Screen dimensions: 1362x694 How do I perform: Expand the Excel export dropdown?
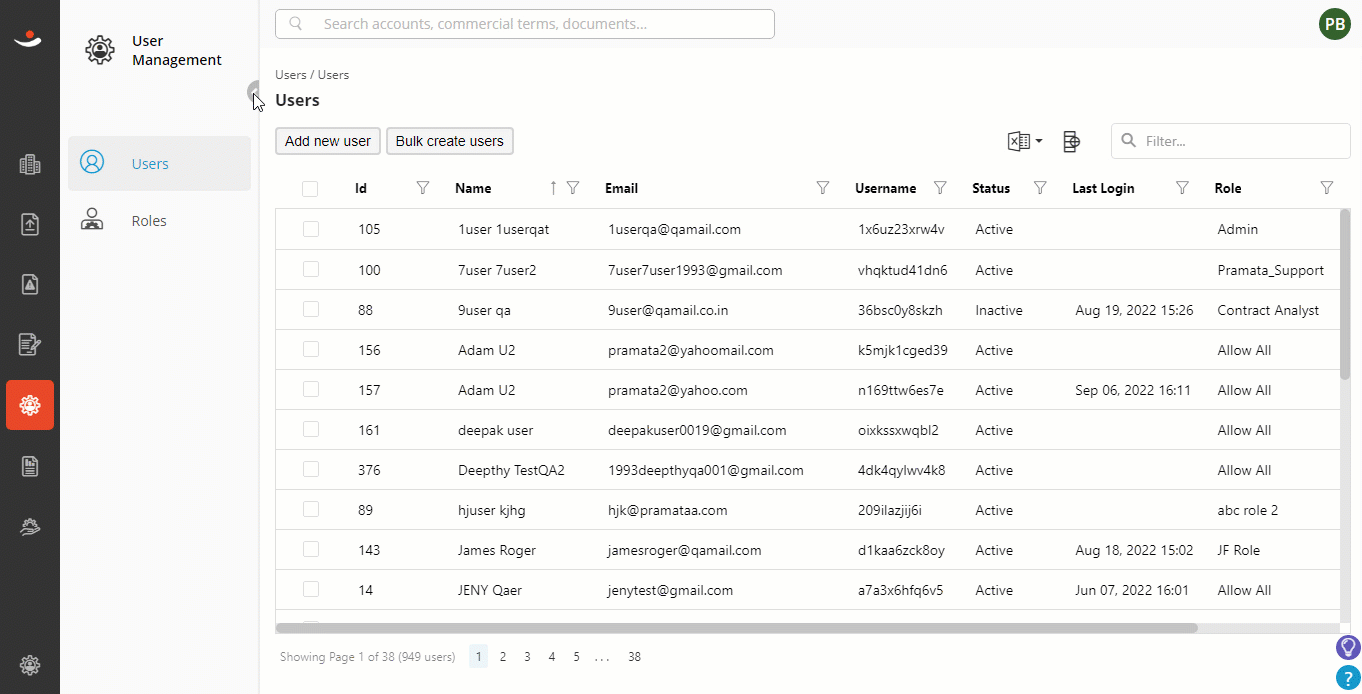click(x=1025, y=141)
